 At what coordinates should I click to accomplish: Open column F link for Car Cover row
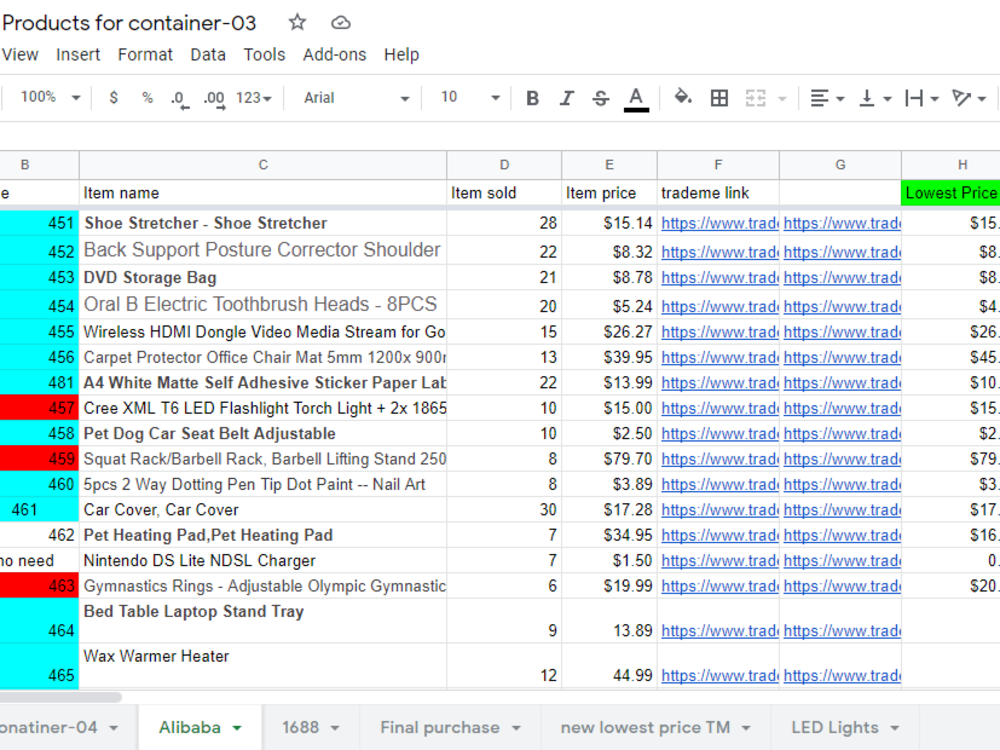tap(719, 510)
